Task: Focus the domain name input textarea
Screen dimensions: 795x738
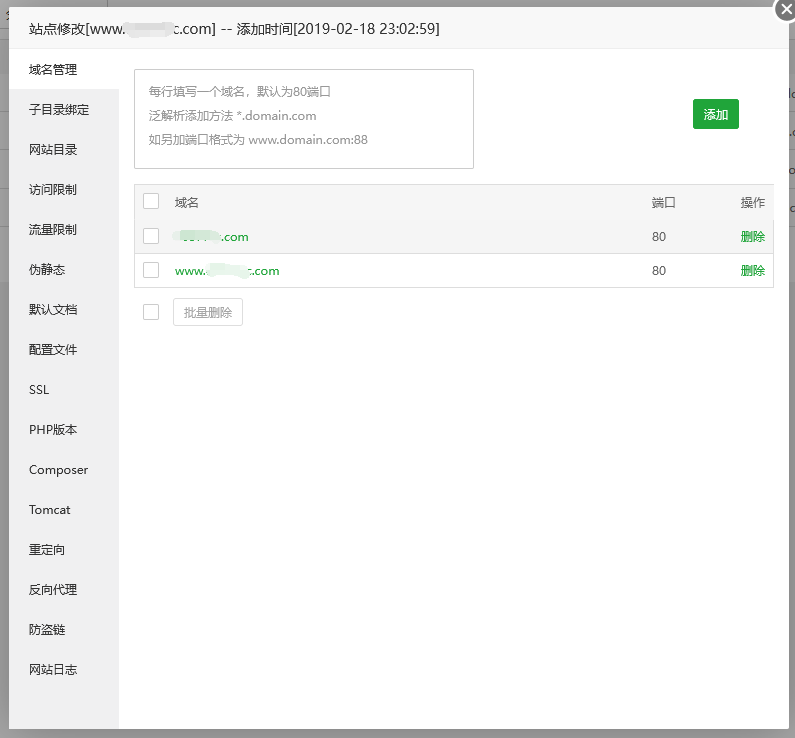Action: click(304, 119)
